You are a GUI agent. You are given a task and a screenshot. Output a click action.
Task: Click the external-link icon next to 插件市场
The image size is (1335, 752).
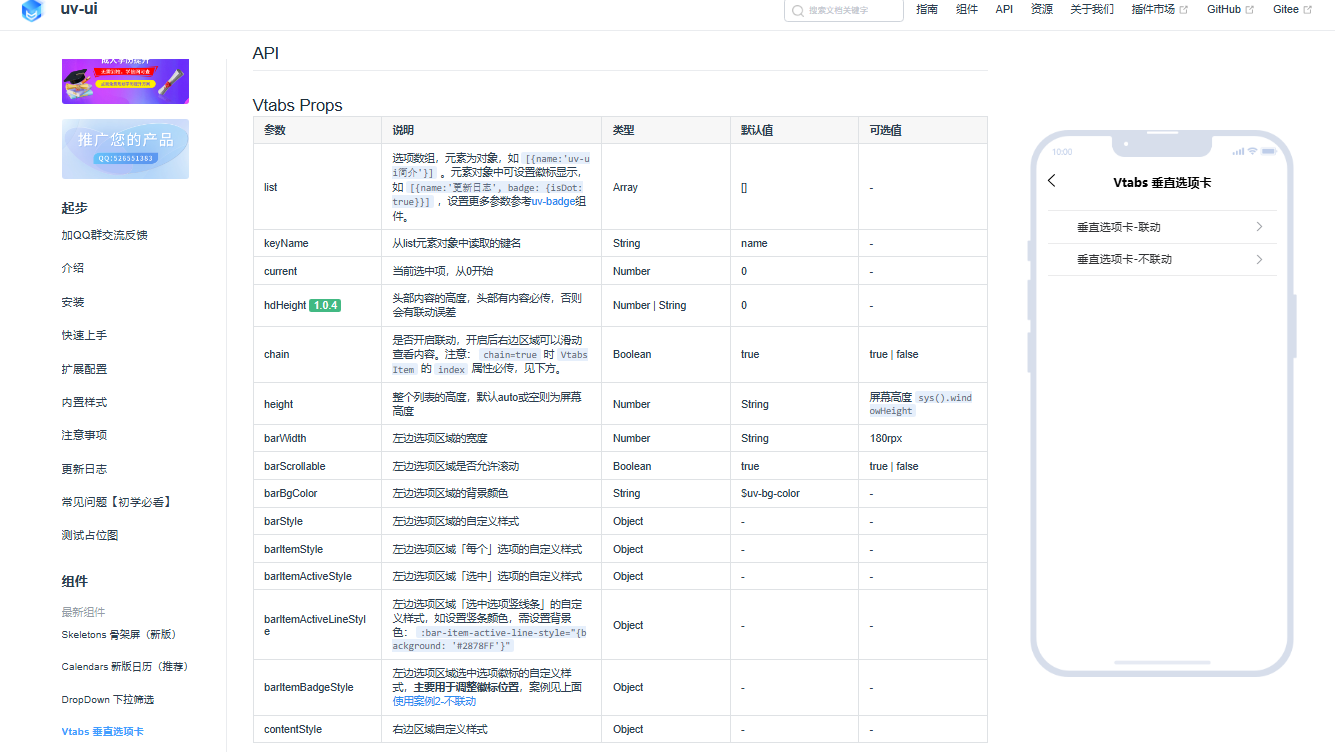[x=1186, y=9]
